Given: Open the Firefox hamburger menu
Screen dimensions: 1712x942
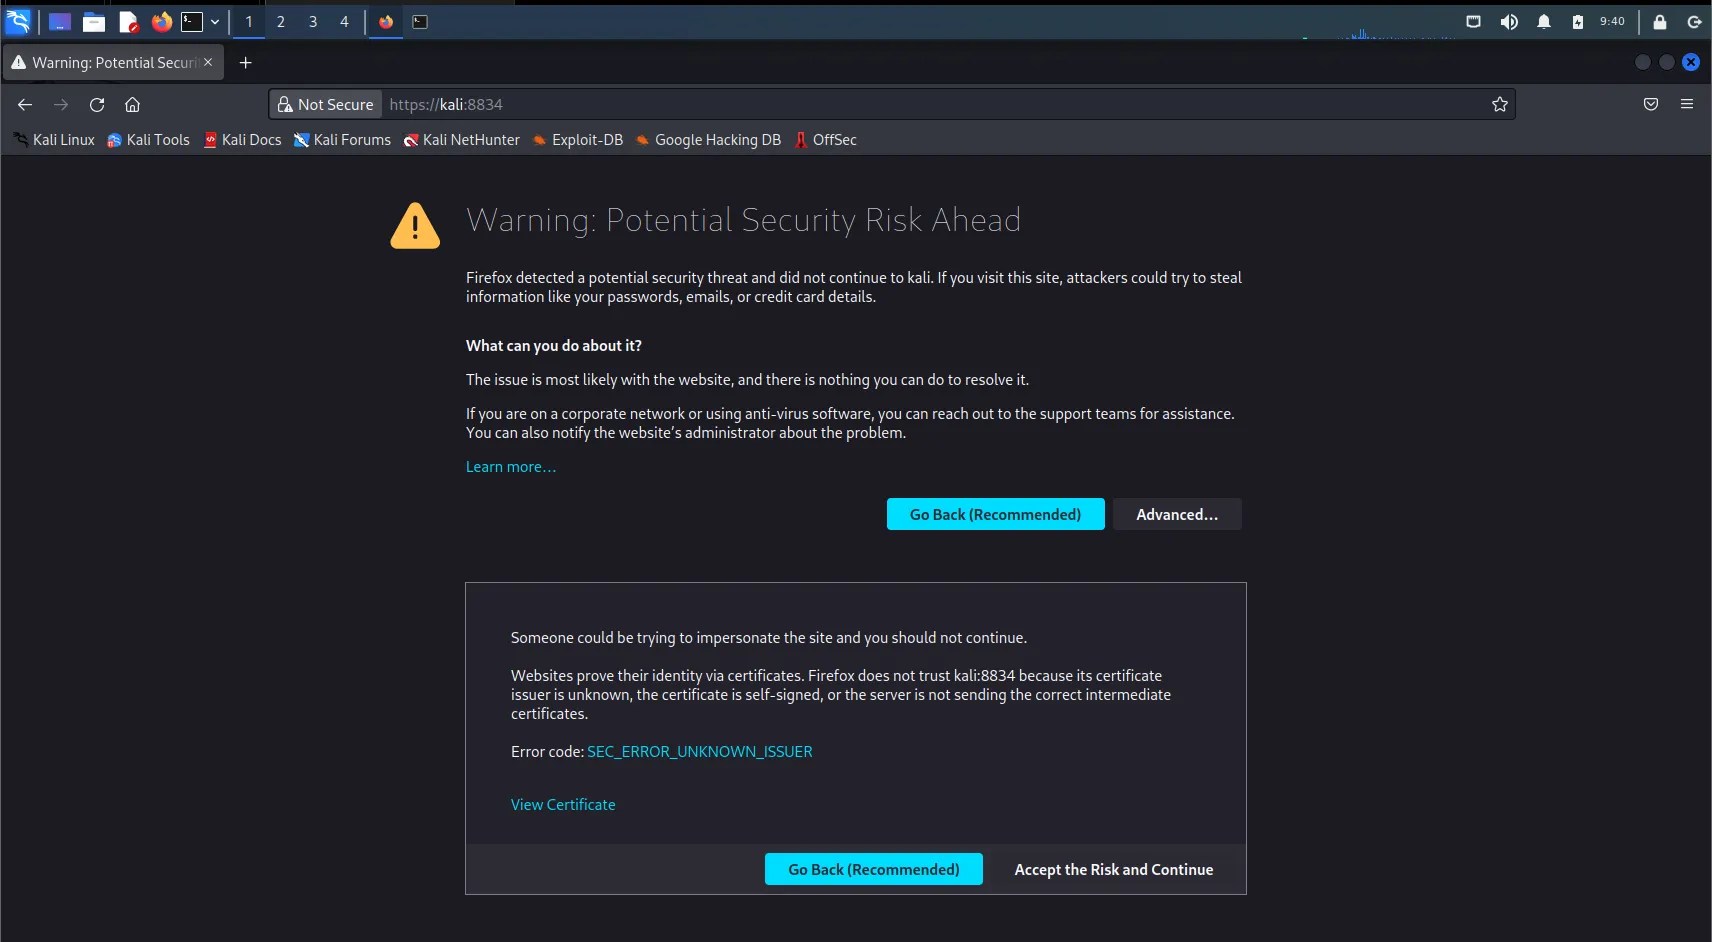Looking at the screenshot, I should (1686, 104).
